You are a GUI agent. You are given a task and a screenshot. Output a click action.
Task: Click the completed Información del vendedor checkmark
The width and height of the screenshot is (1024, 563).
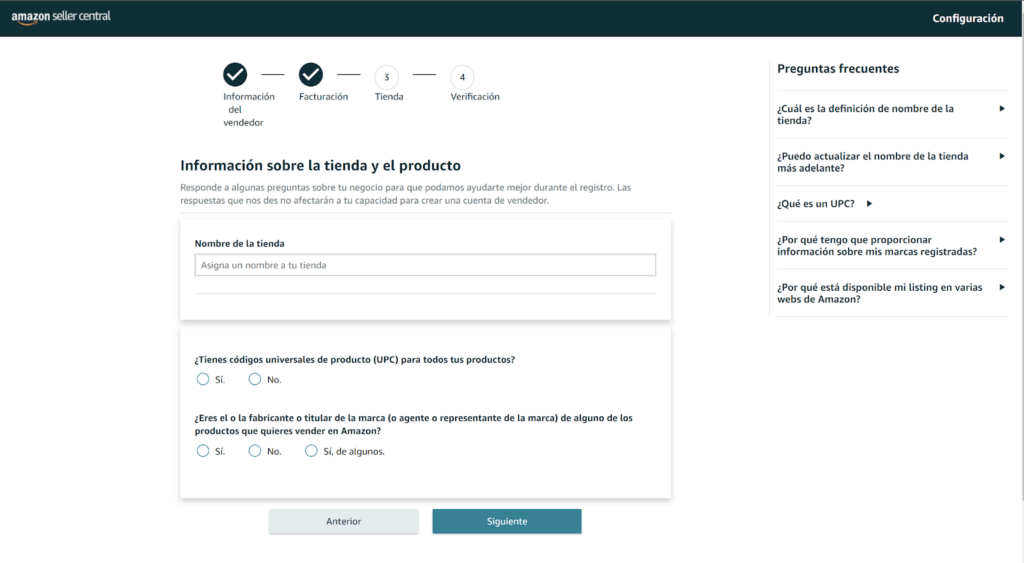pos(235,75)
